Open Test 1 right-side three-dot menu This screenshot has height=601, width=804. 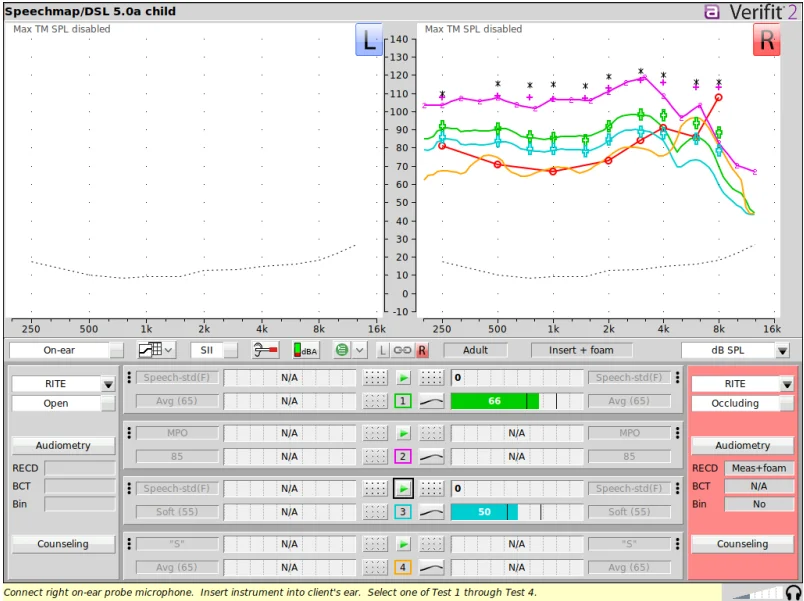[x=677, y=378]
